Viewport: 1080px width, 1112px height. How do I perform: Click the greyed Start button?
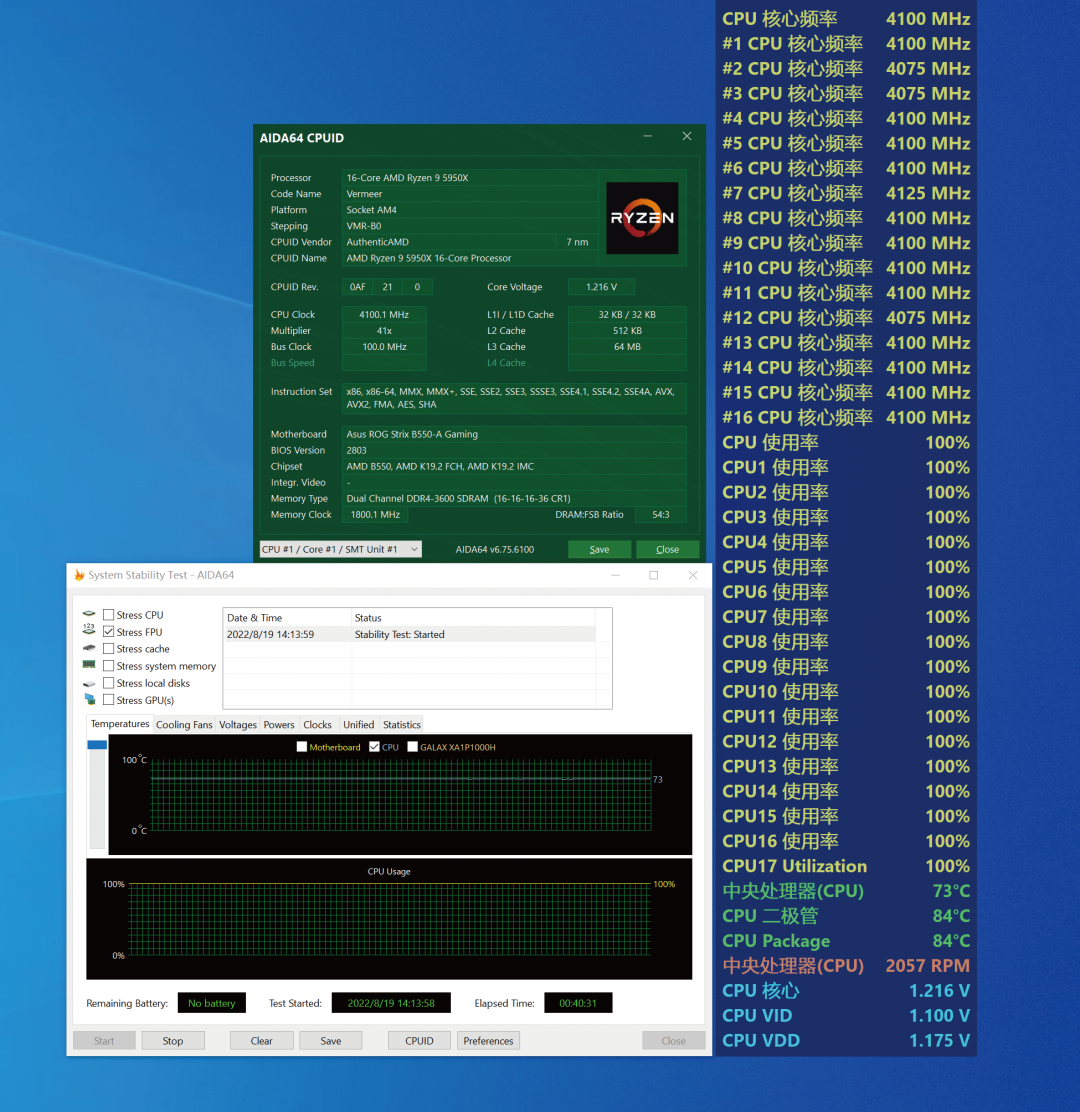[104, 1041]
